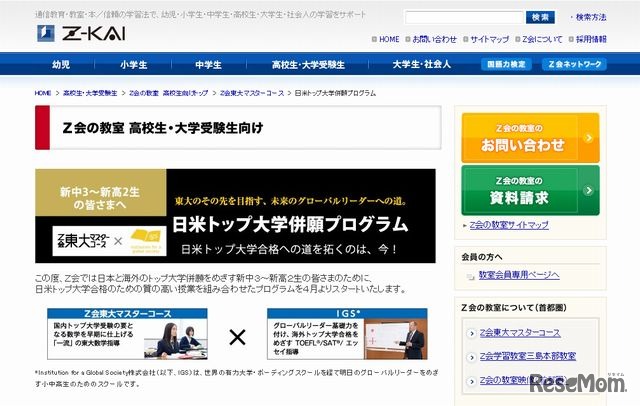Click icon beside 教室会員専用ページへ
Screen dimensions: 640x406
click(x=471, y=277)
